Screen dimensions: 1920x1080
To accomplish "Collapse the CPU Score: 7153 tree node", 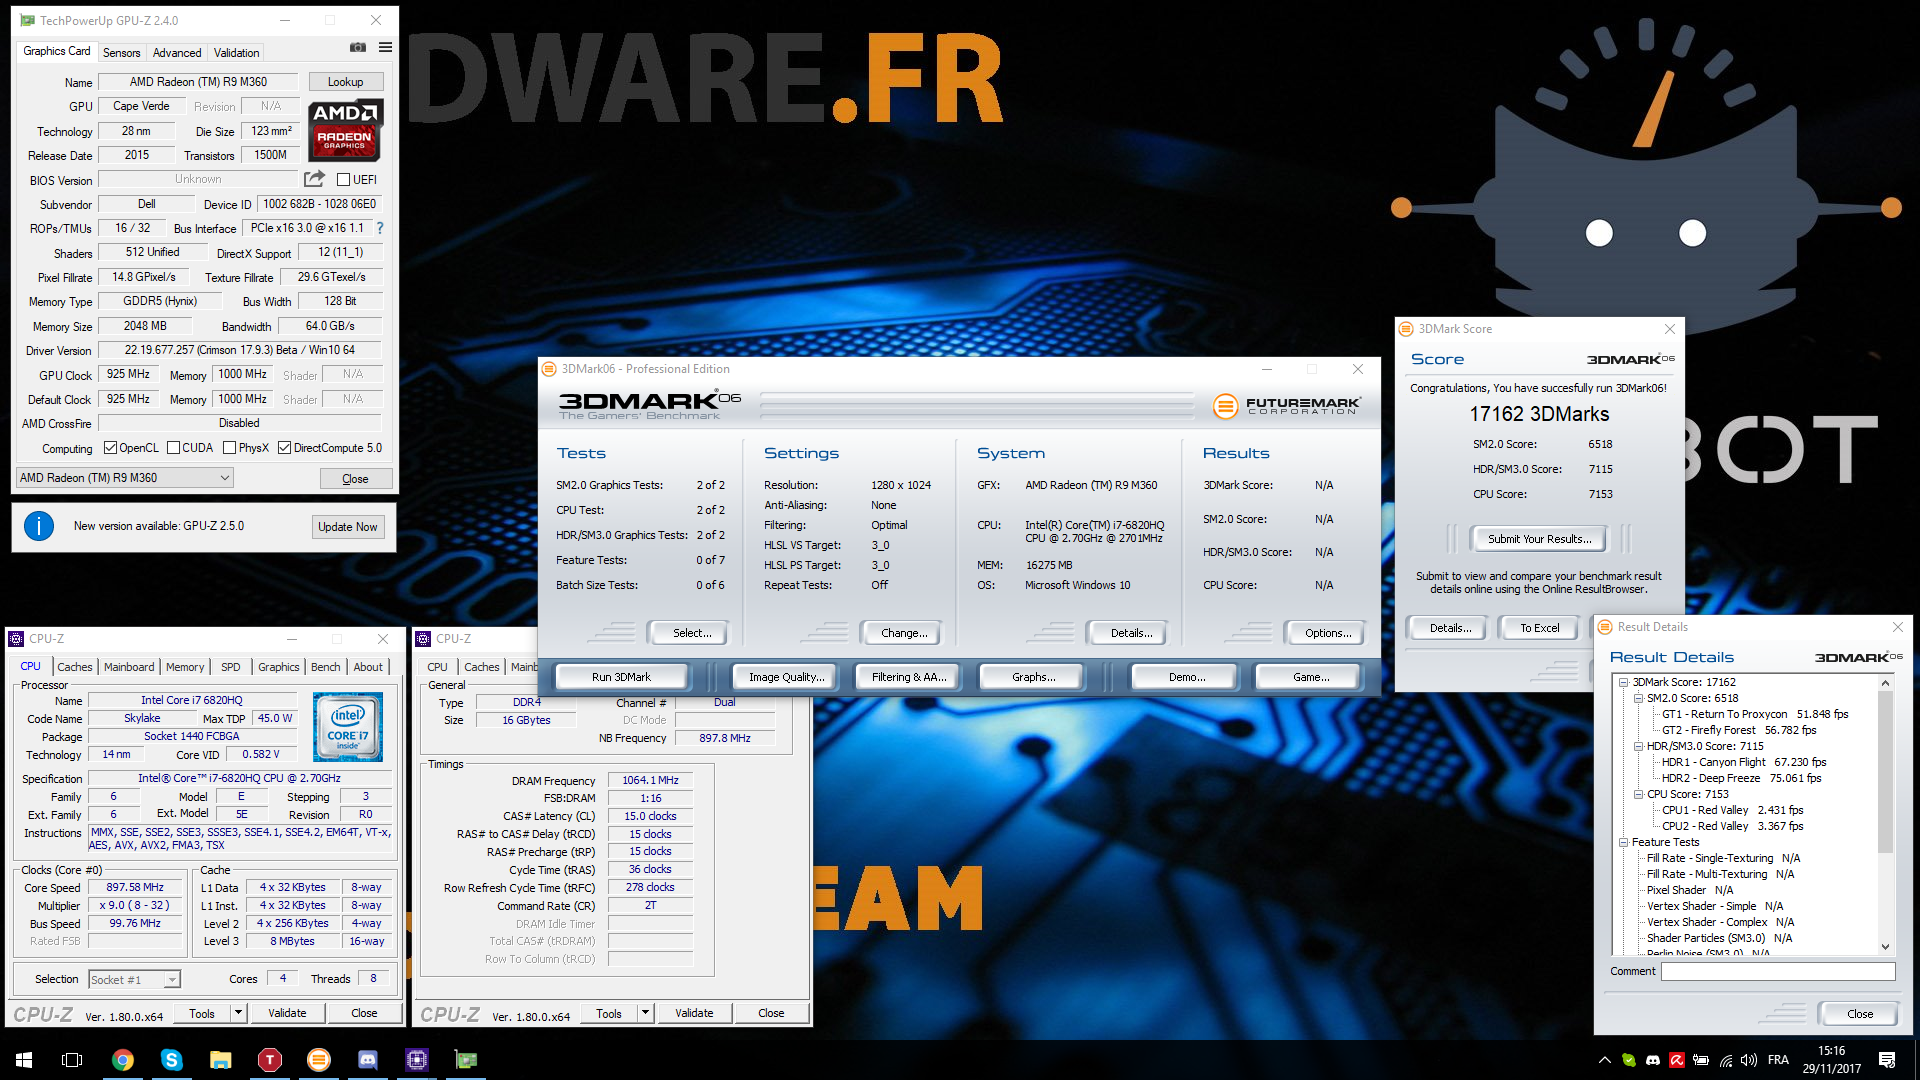I will [x=1638, y=794].
